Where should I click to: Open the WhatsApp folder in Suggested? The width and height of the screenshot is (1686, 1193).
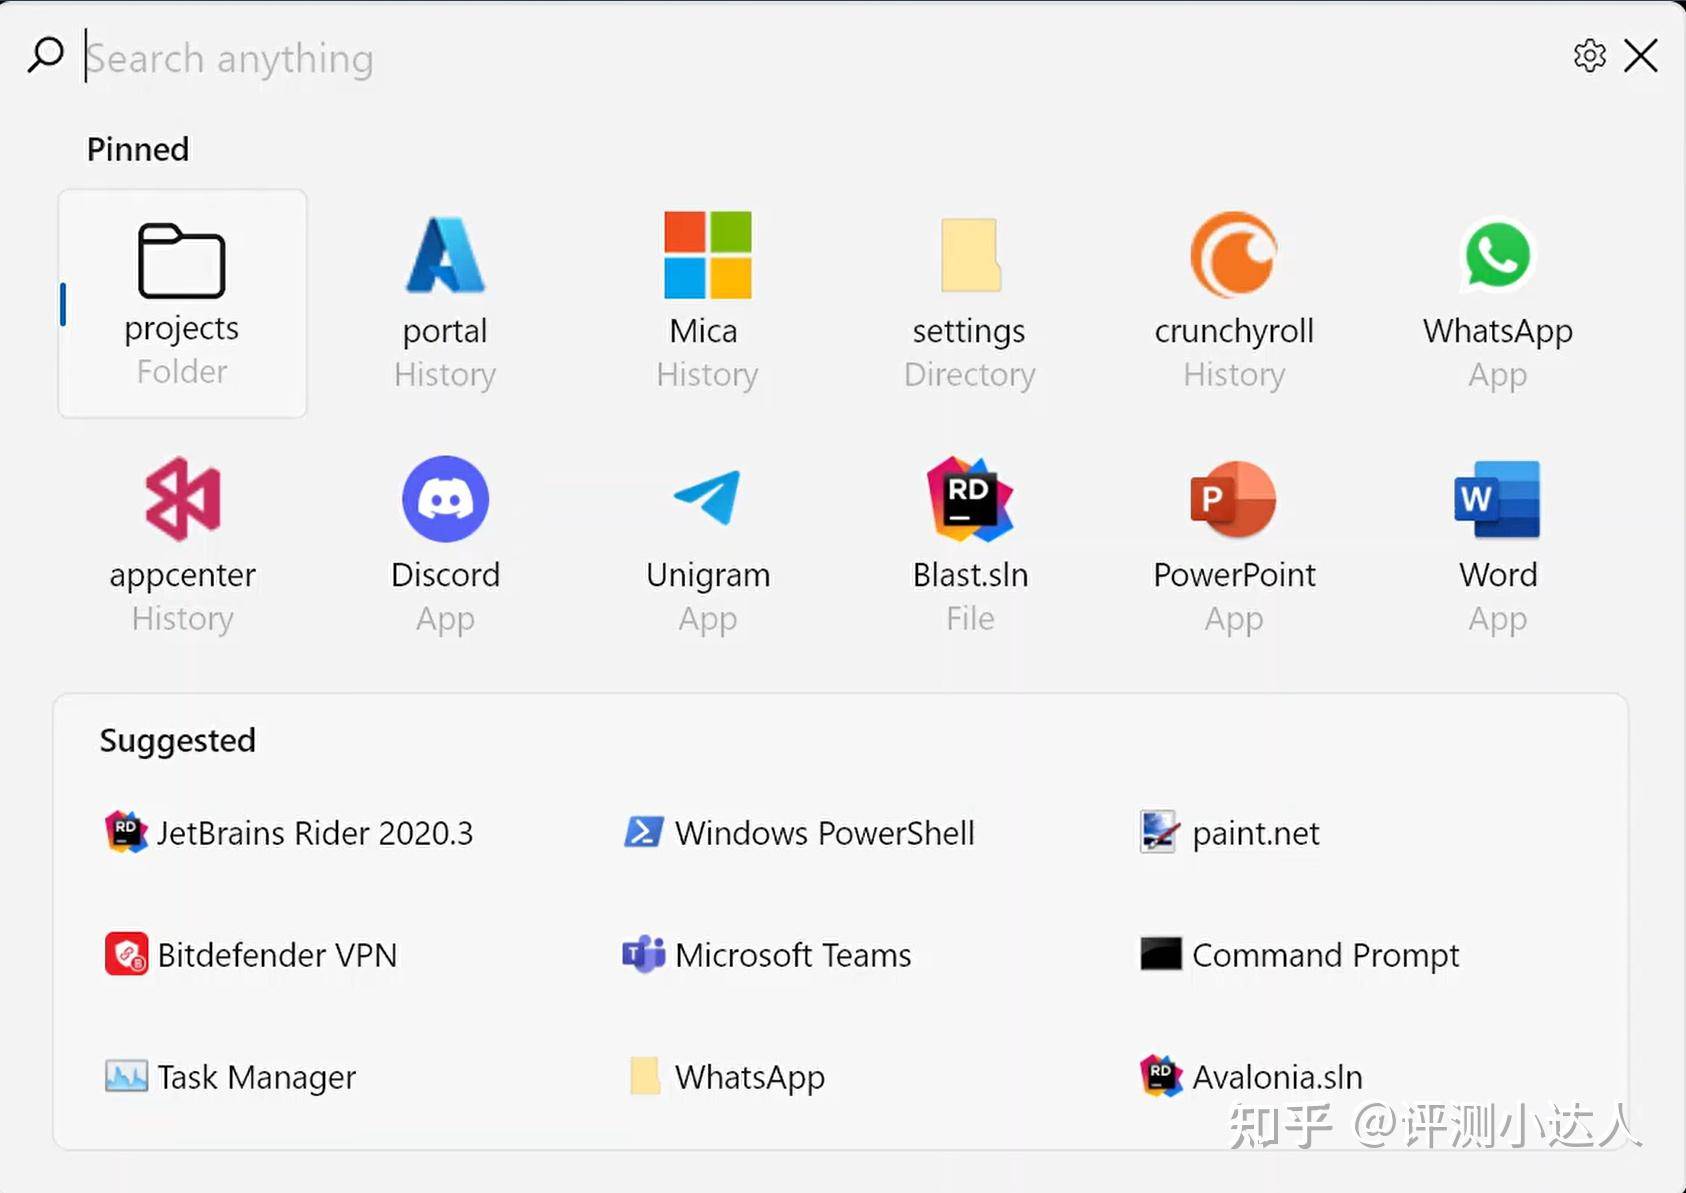click(727, 1076)
